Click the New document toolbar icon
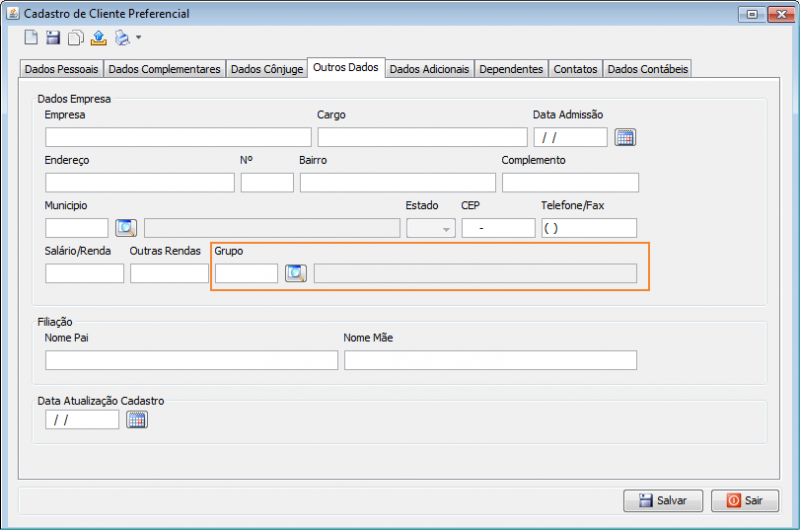The image size is (800, 530). coord(31,37)
